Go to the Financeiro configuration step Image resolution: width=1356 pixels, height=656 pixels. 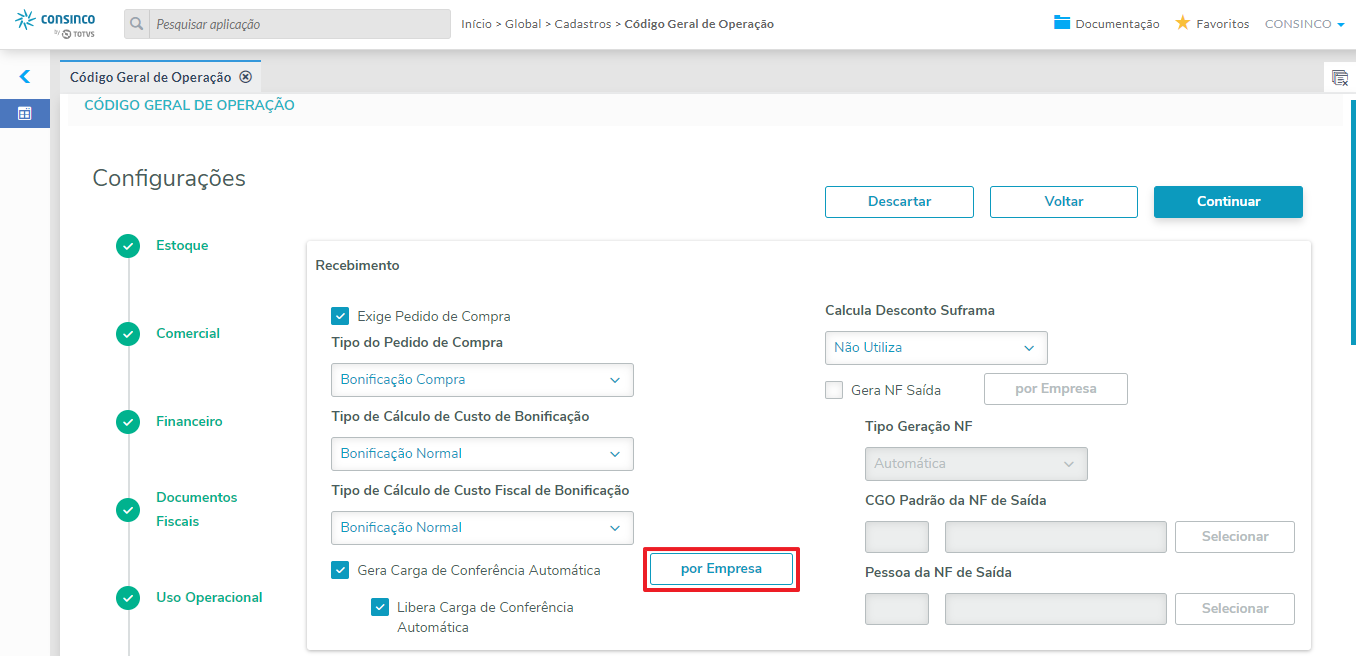pyautogui.click(x=189, y=422)
